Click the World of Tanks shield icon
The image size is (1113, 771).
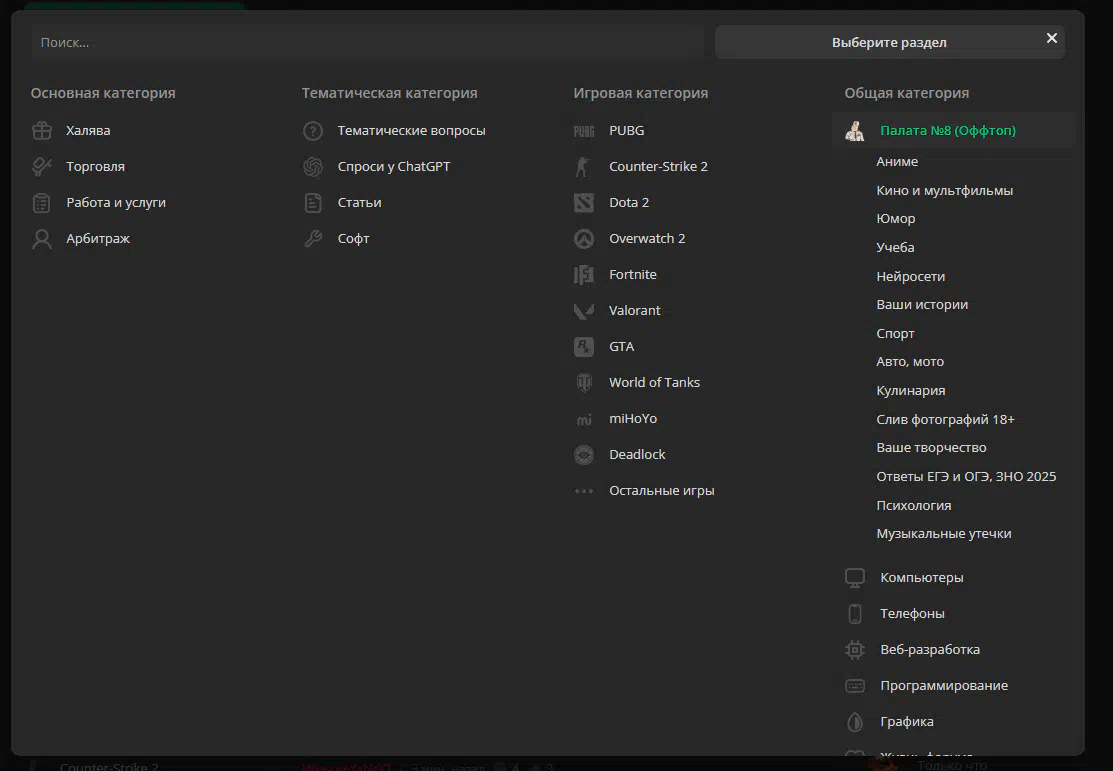pos(584,383)
